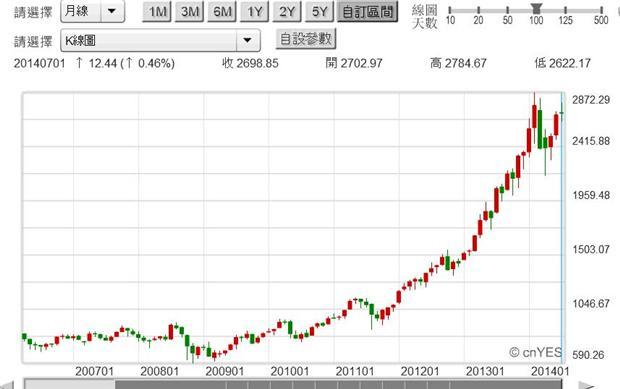The width and height of the screenshot is (620, 389).
Task: Click the low price 低 2622.17 value
Action: pos(562,63)
